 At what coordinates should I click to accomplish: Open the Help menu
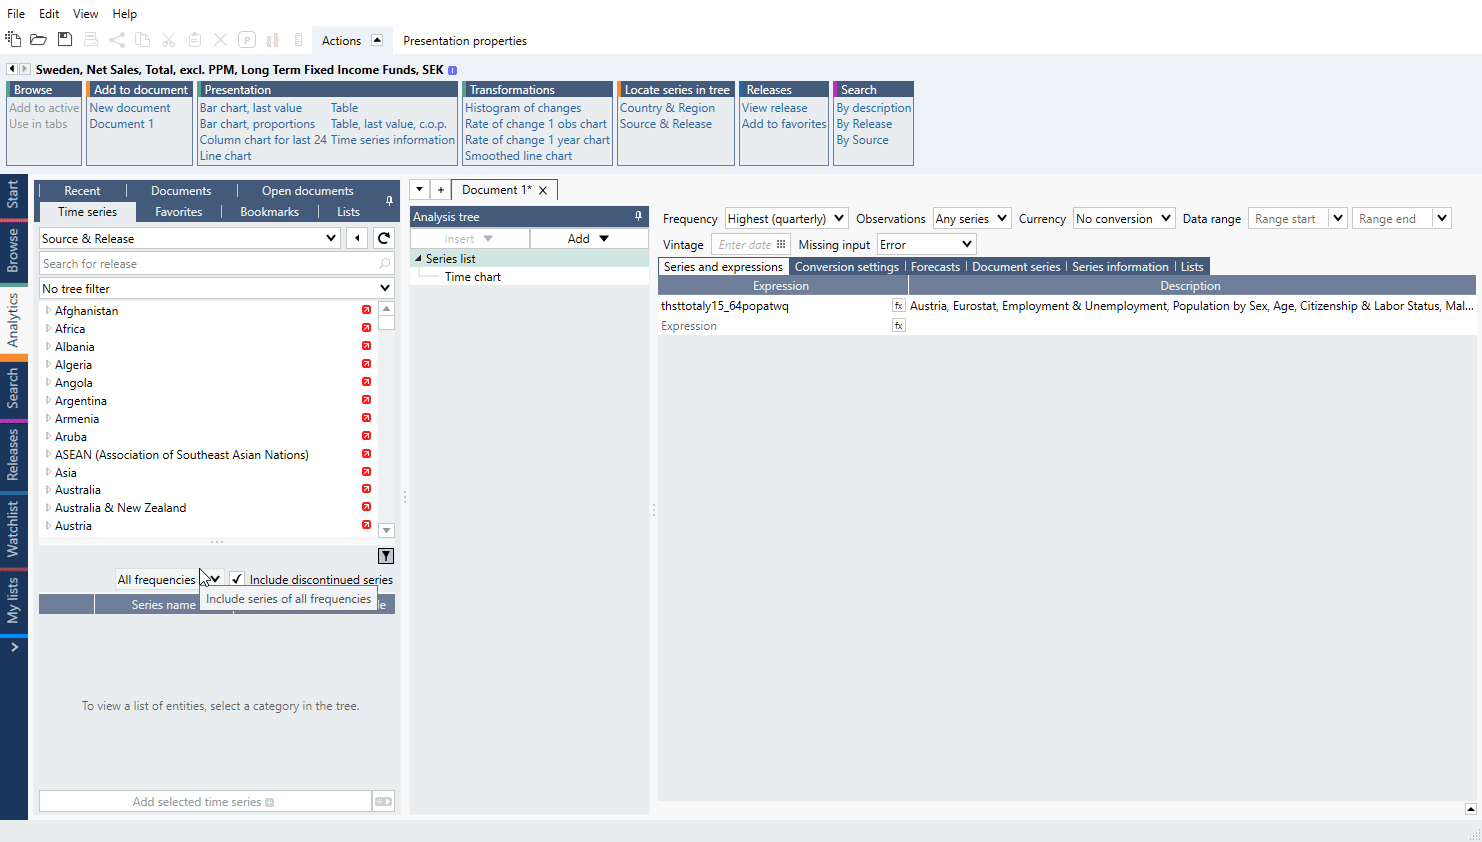pyautogui.click(x=125, y=13)
